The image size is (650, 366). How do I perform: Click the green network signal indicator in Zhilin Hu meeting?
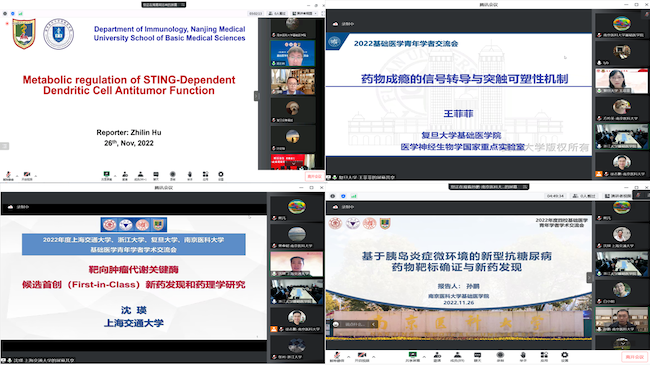click(20, 13)
